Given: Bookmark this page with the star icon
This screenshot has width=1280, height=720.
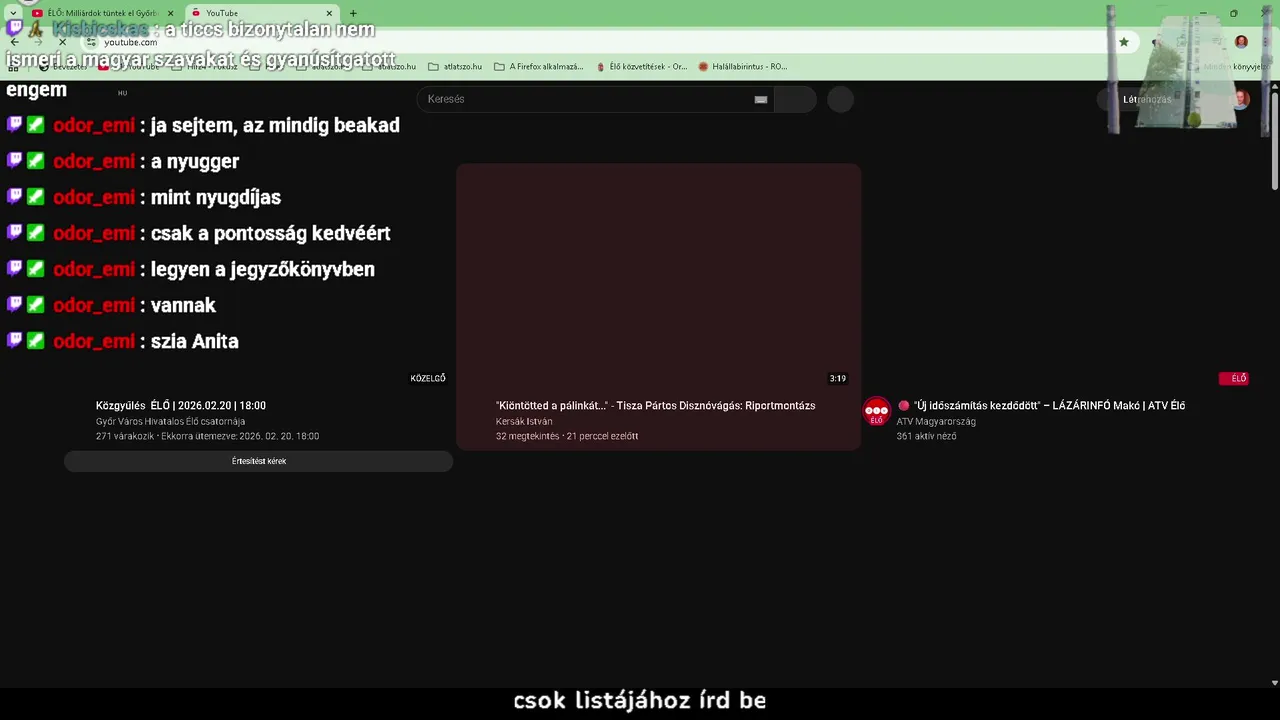Looking at the screenshot, I should click(1124, 42).
